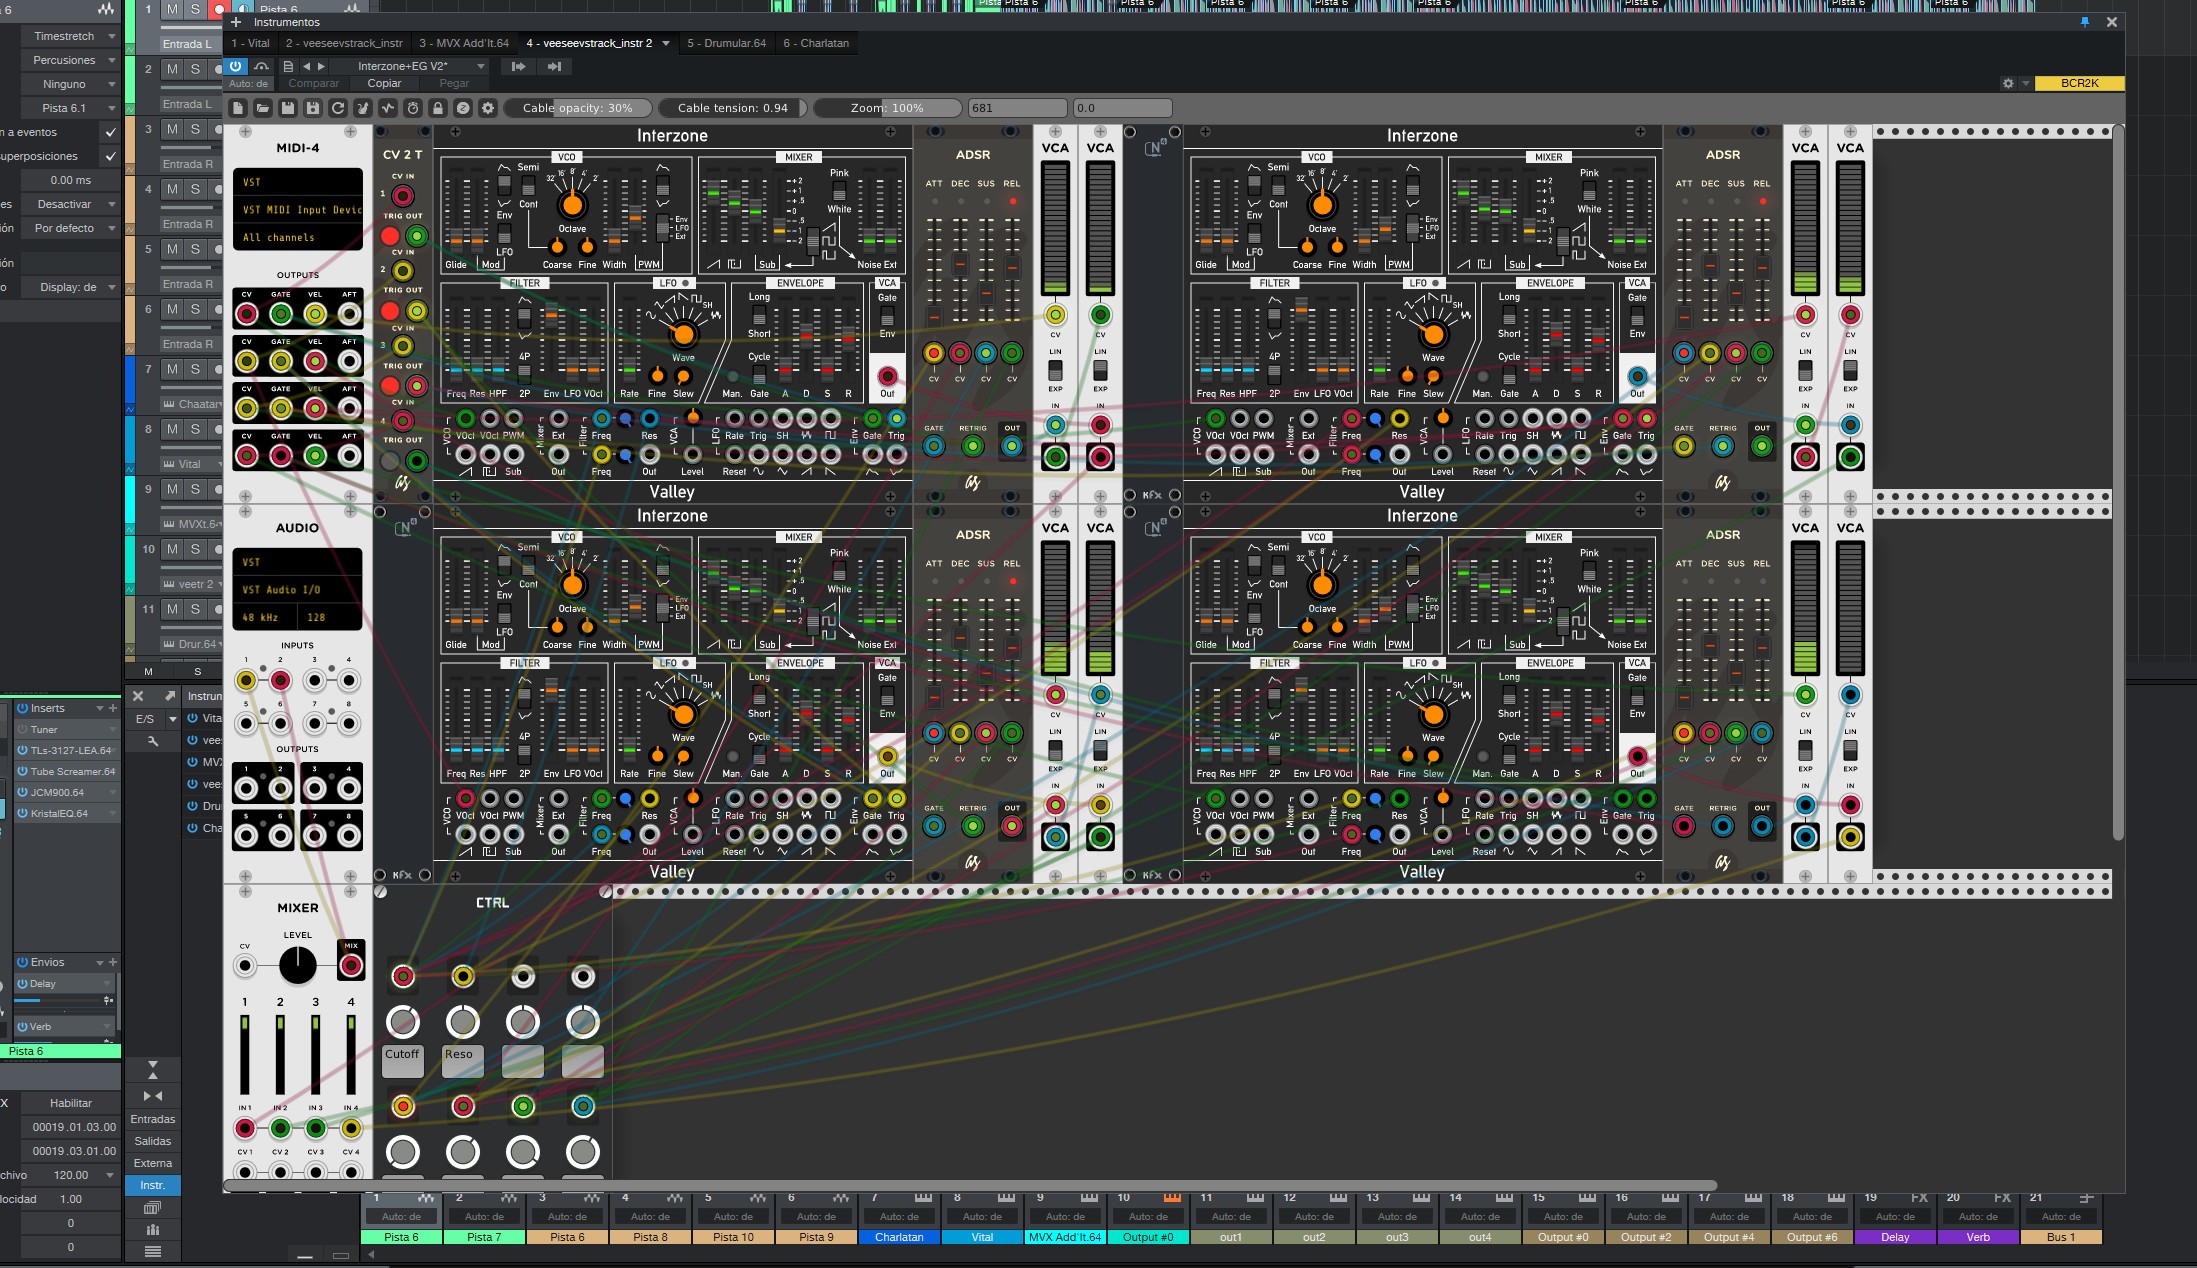Click the revert patch circular arrow icon

coord(338,108)
